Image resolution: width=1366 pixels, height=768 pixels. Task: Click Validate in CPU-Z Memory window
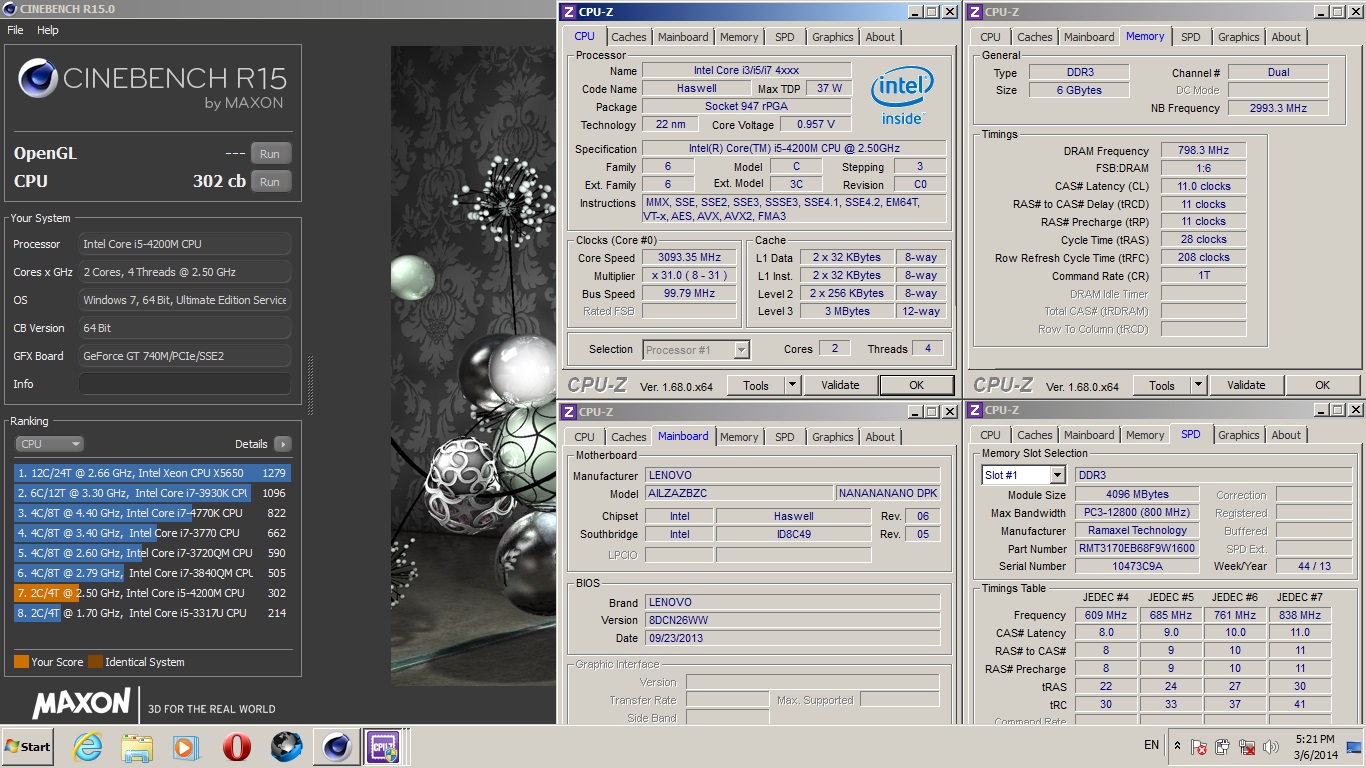tap(1246, 385)
